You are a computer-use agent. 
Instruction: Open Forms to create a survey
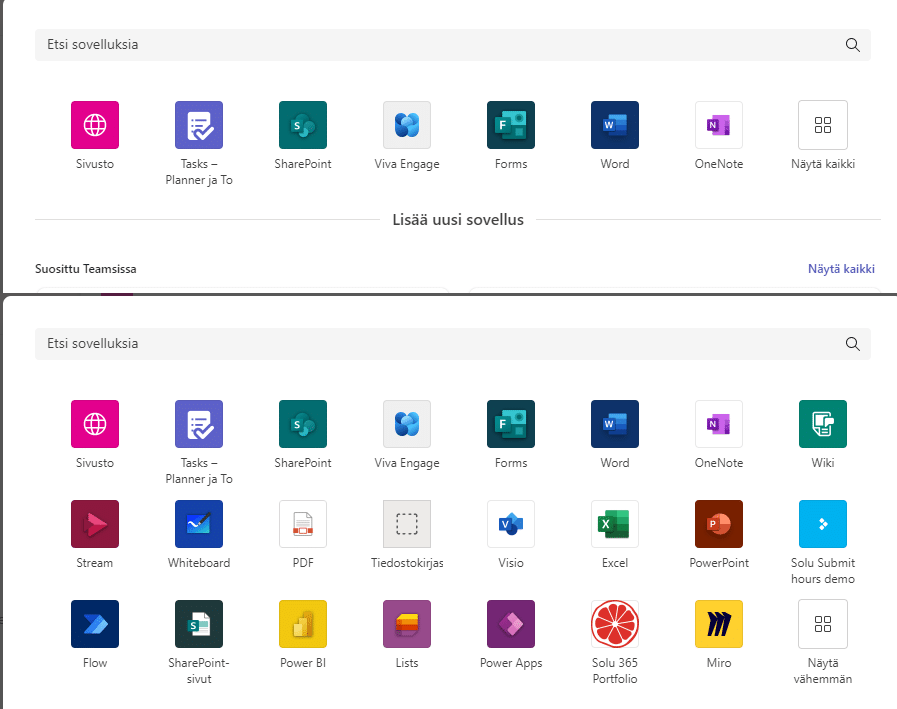click(511, 424)
